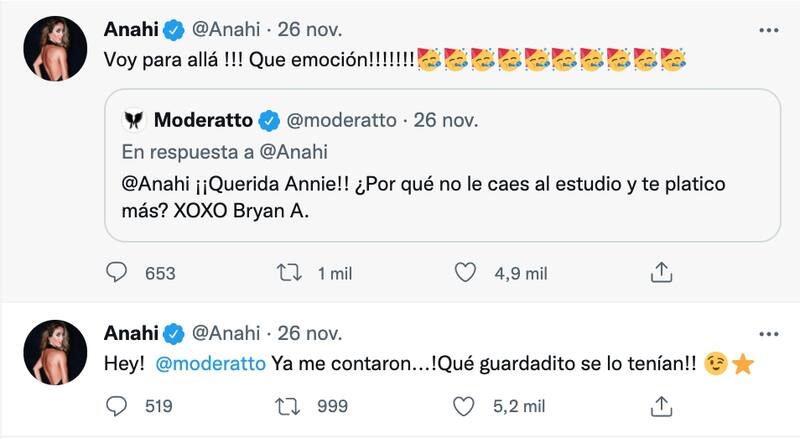Like the tweet with 4,9 mil likes
Viewport: 800px width, 439px height.
pos(464,273)
